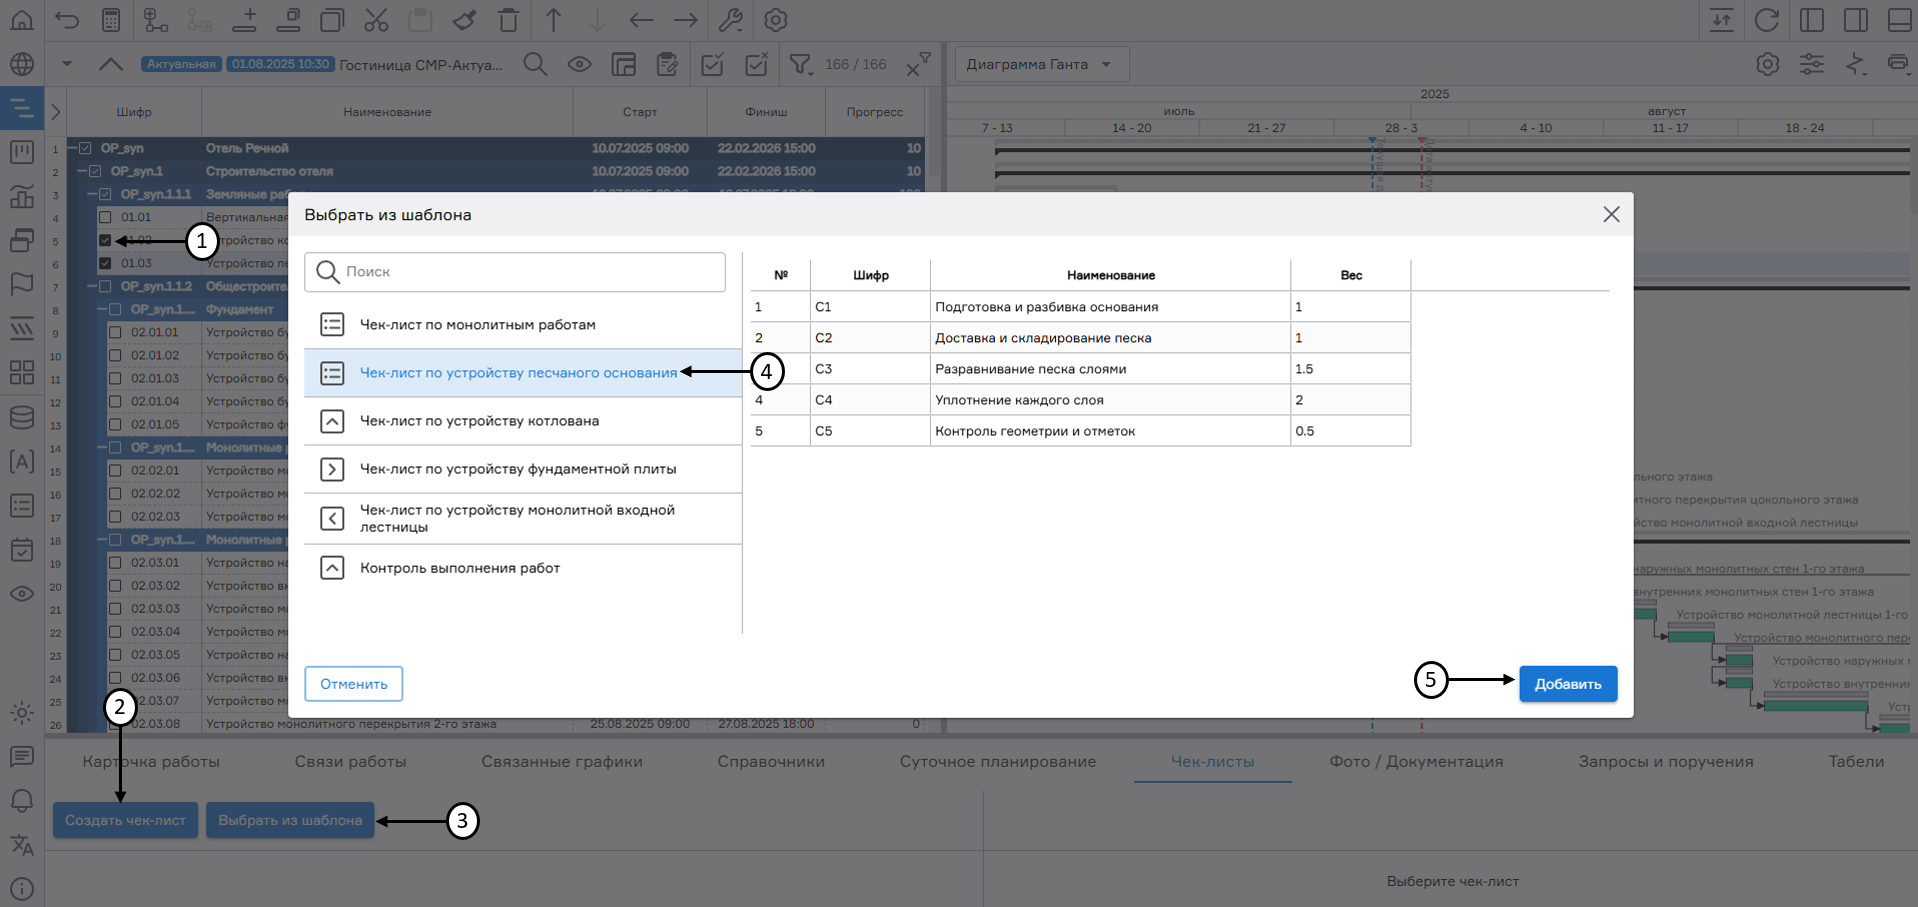
Task: Select Чек-лист по устройству котлована template
Action: [x=480, y=421]
